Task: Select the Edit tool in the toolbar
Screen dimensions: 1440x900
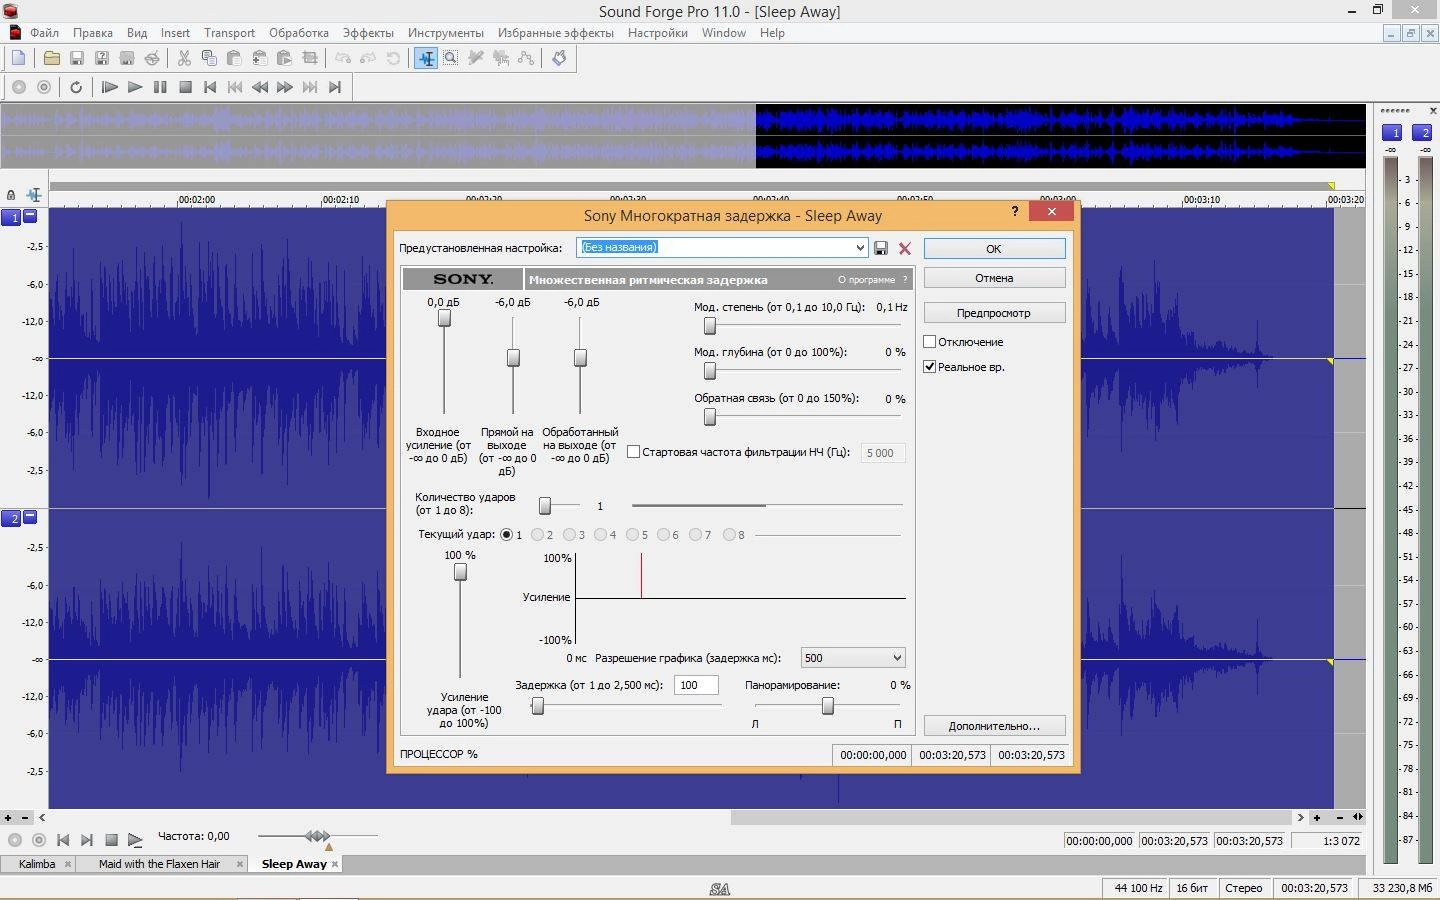Action: (426, 58)
